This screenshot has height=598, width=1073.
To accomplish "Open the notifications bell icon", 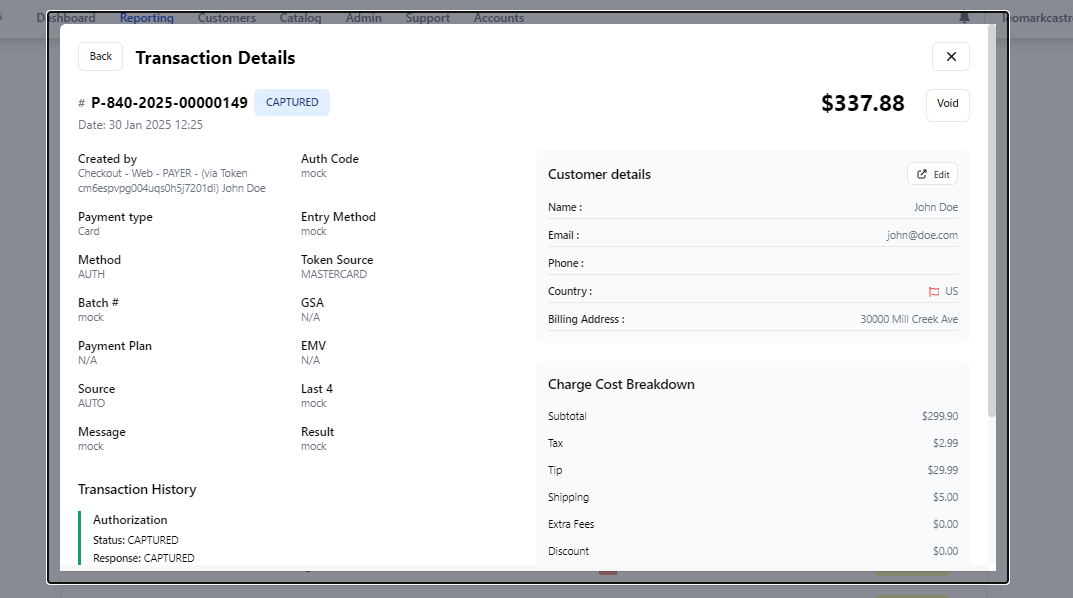I will [964, 17].
